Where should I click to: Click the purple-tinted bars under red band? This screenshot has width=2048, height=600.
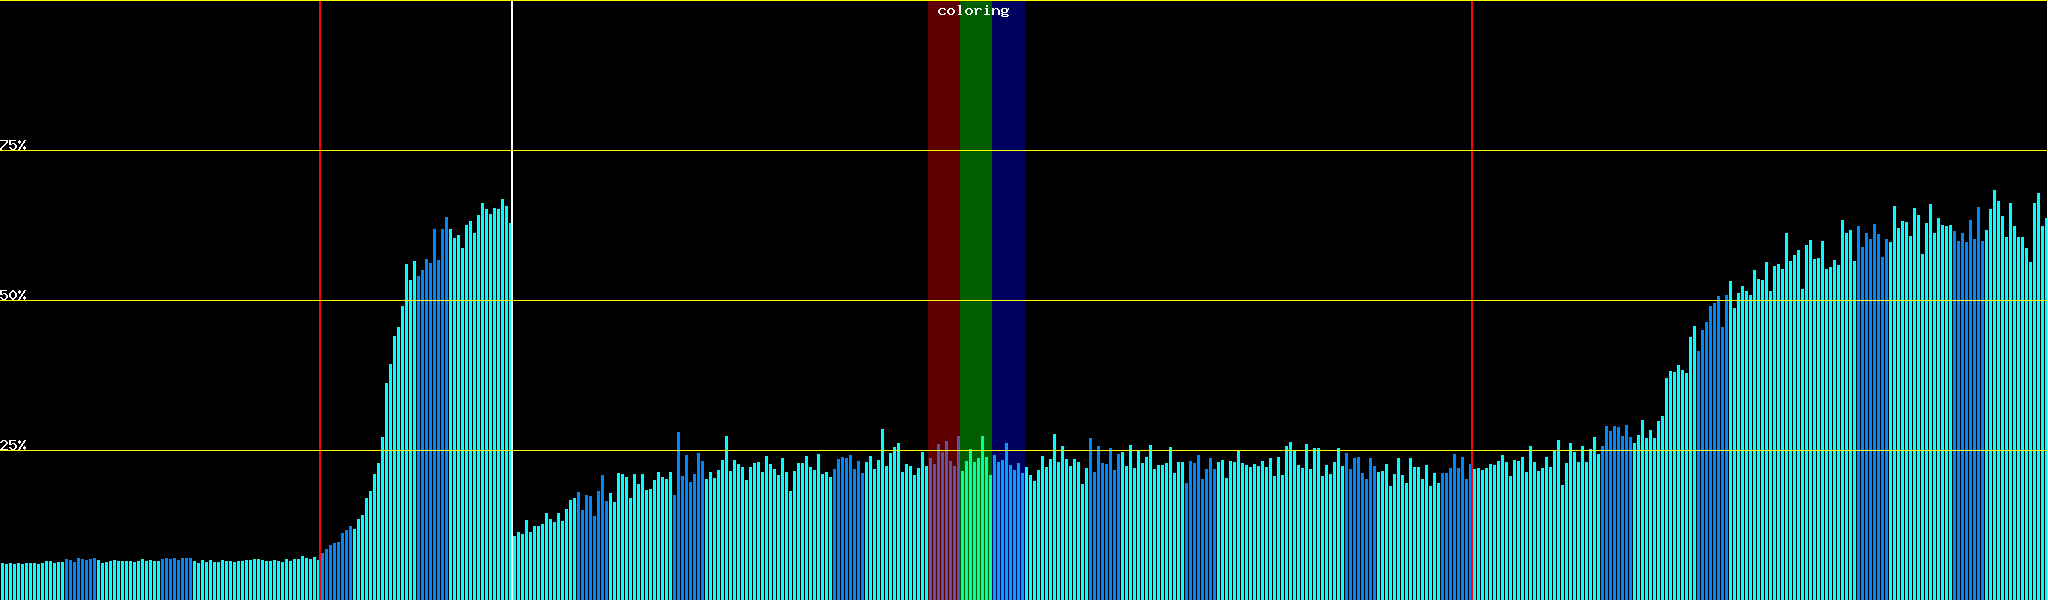943,530
